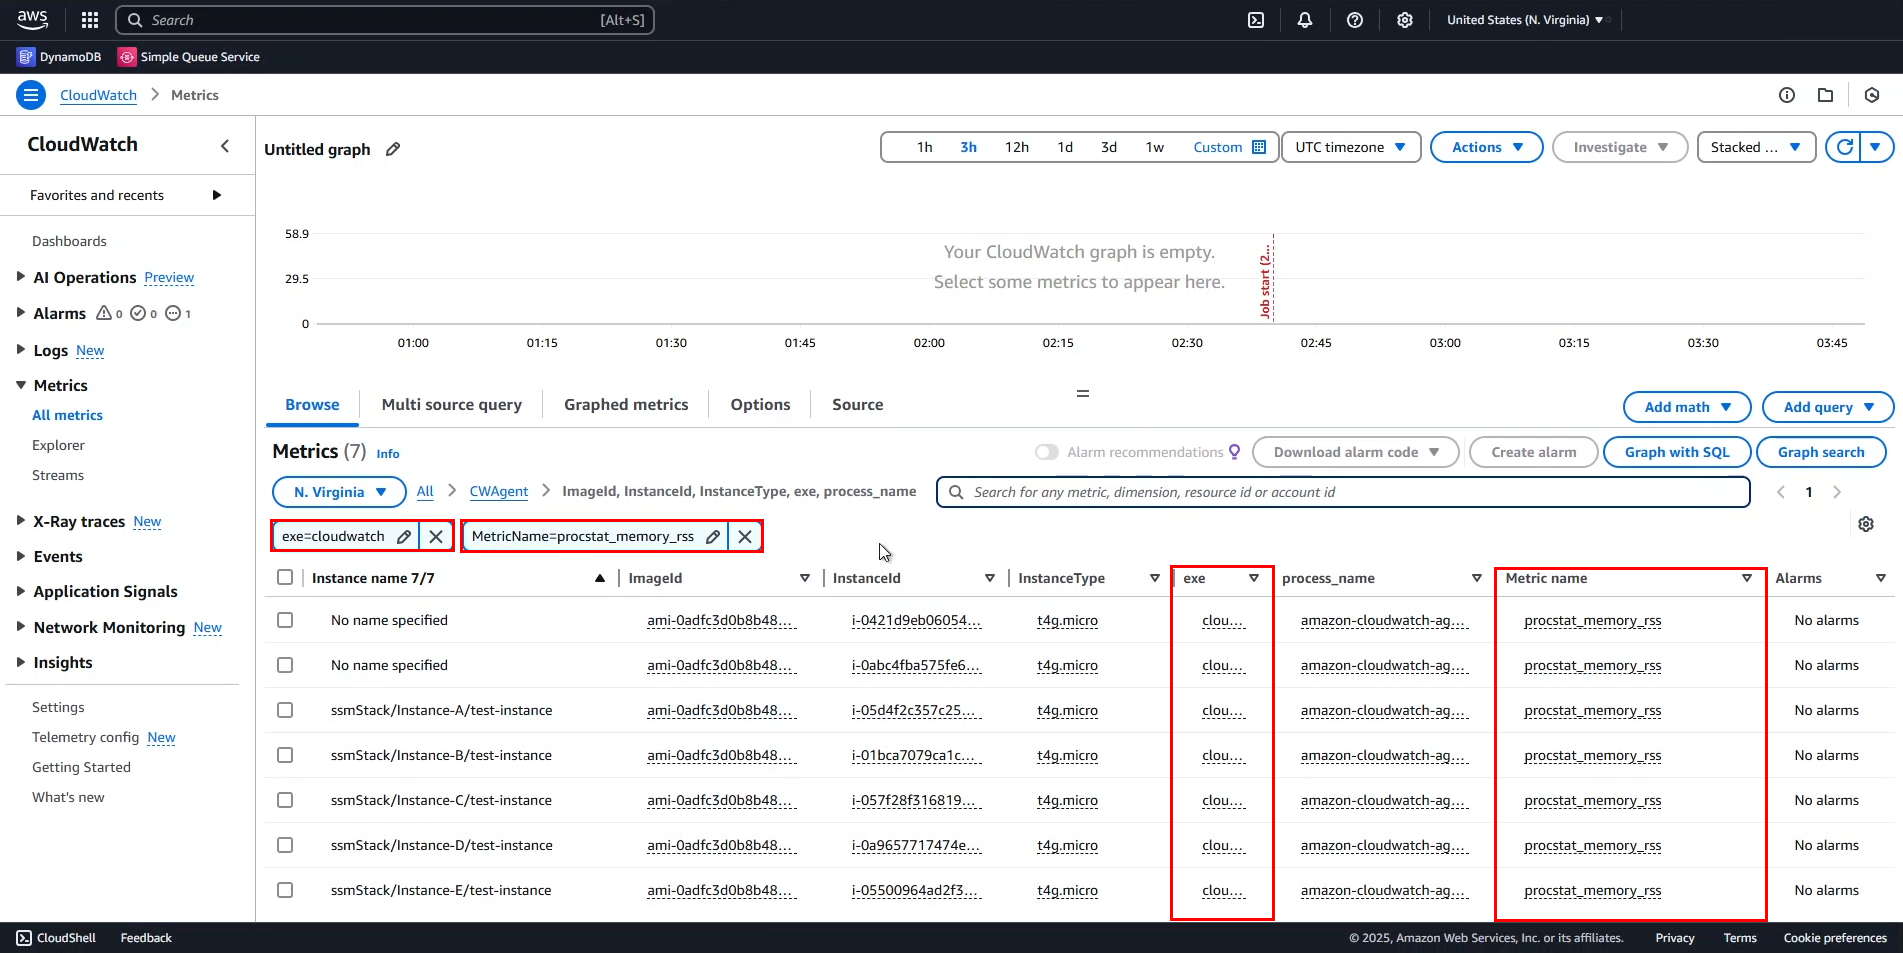This screenshot has height=953, width=1903.
Task: Click the AWS services grid icon
Action: point(90,20)
